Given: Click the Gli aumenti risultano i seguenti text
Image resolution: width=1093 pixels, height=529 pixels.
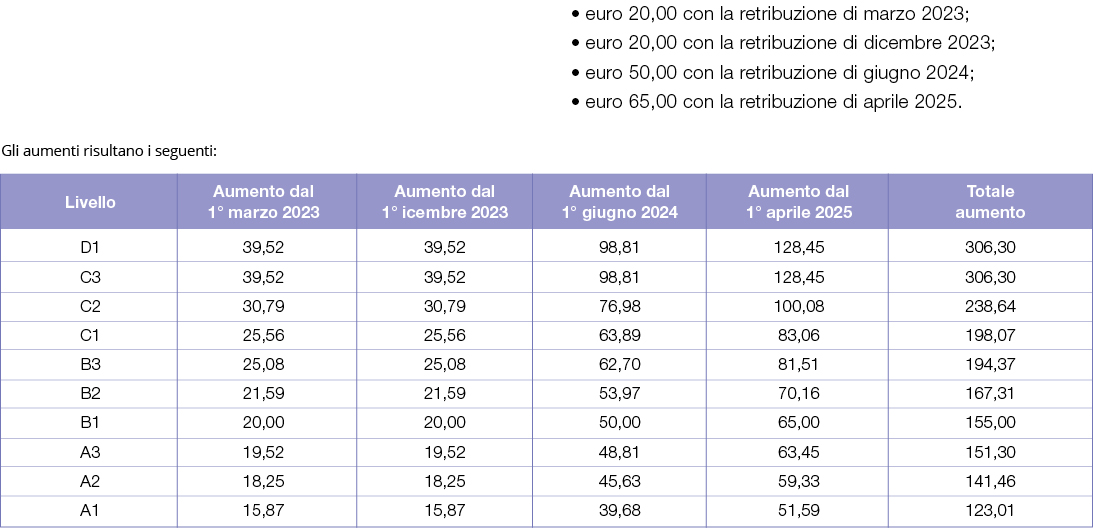Looking at the screenshot, I should pos(109,151).
